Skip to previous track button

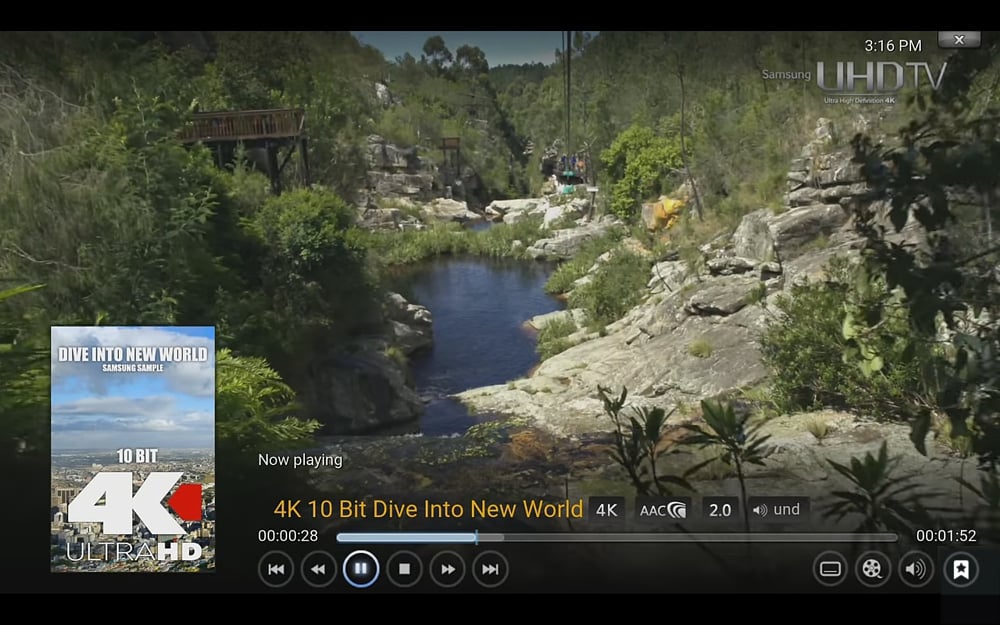[x=276, y=569]
